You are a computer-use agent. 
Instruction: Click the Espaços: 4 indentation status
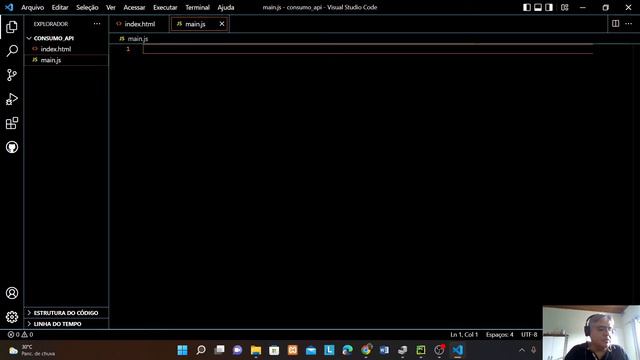coord(500,334)
